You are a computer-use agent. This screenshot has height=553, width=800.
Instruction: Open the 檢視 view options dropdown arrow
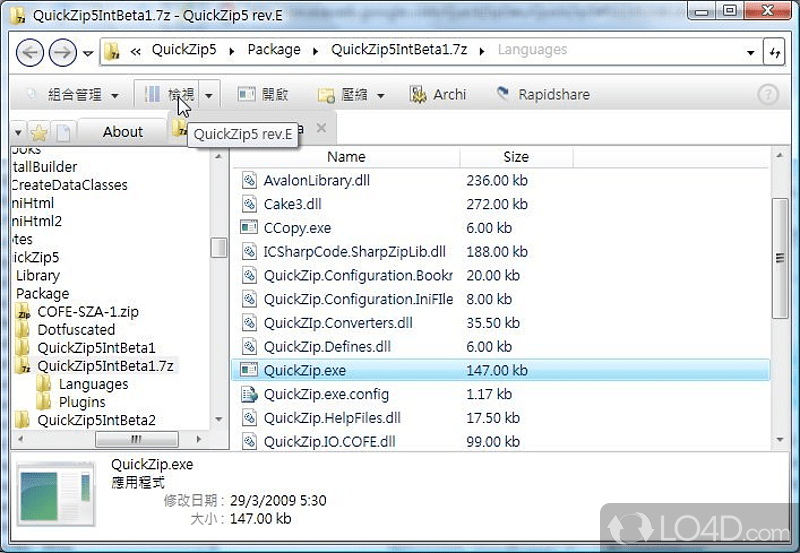209,95
